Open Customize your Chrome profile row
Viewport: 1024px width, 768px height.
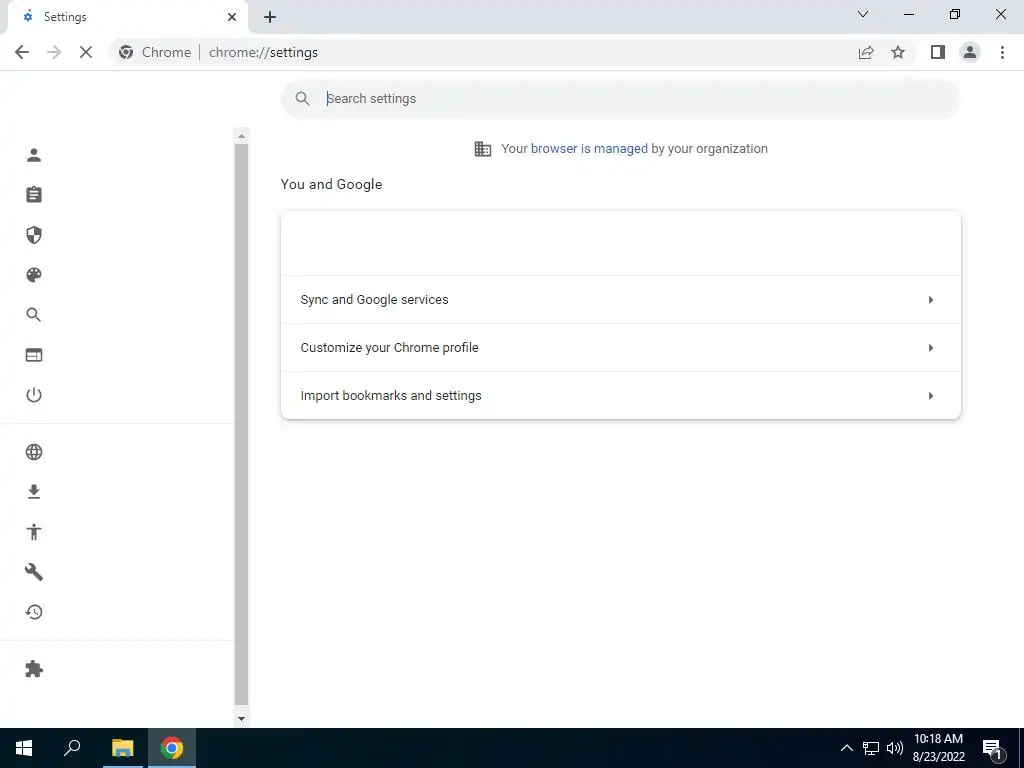click(620, 348)
